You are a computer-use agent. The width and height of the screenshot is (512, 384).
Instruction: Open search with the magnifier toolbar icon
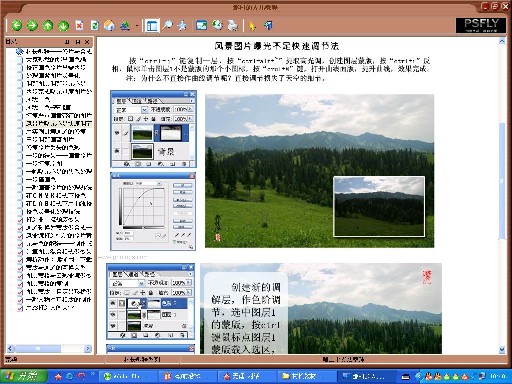167,25
